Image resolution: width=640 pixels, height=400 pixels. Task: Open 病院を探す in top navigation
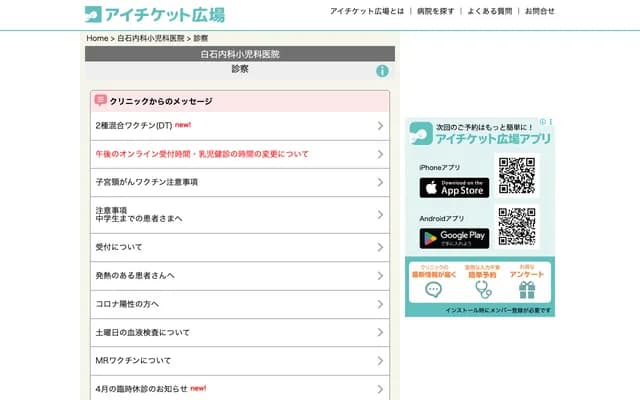coord(436,11)
